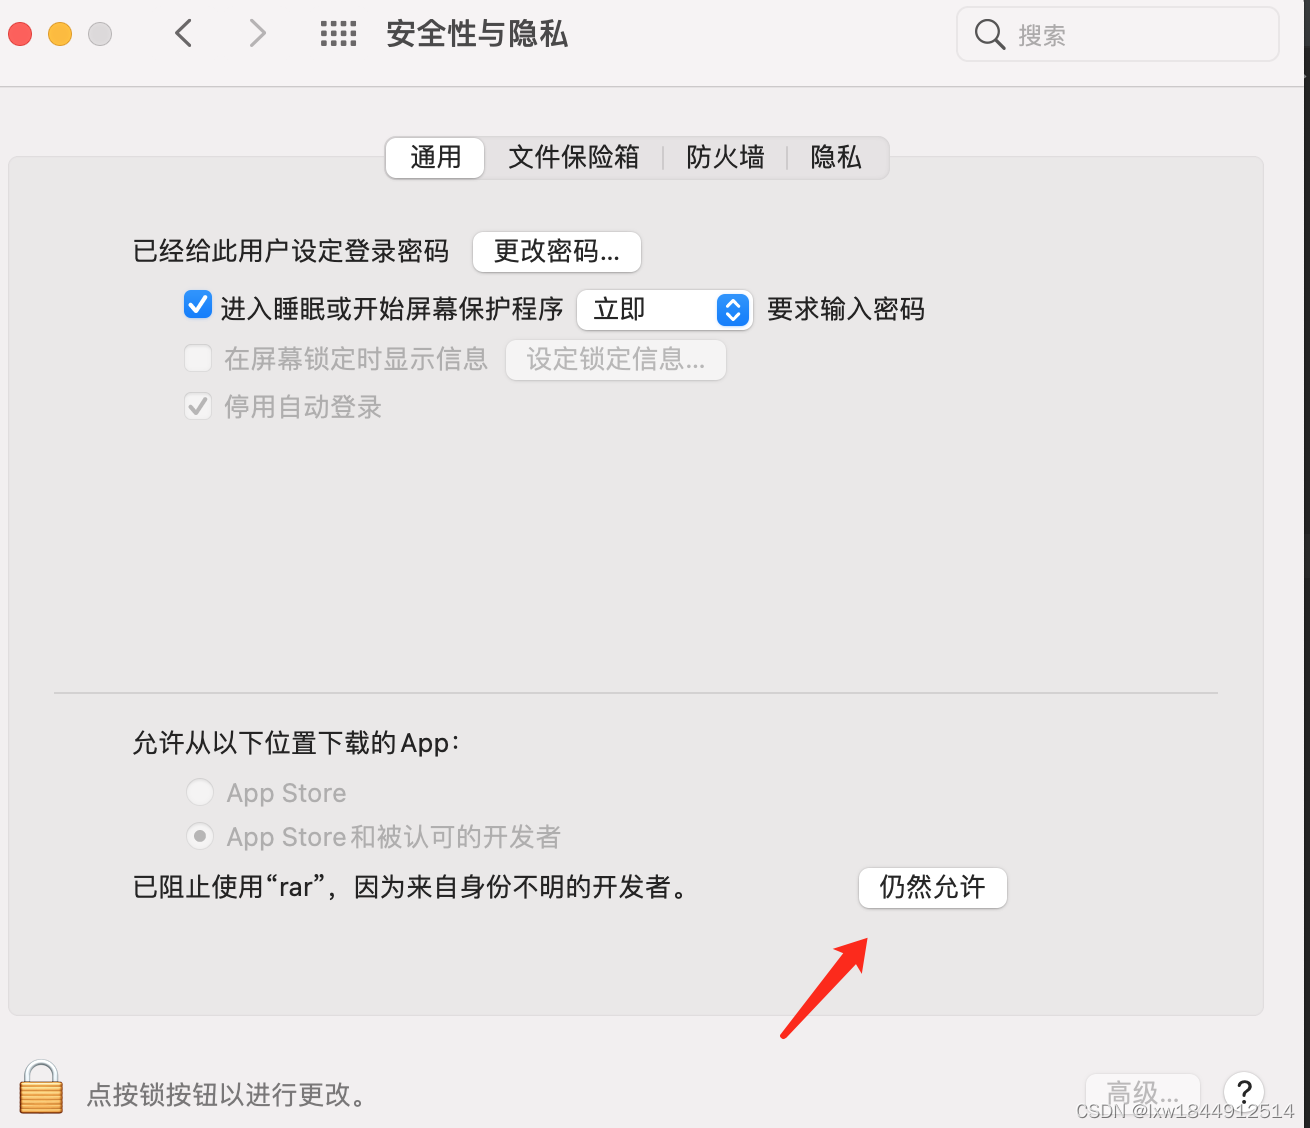Click the magnifying glass search icon
The image size is (1310, 1128).
click(989, 35)
